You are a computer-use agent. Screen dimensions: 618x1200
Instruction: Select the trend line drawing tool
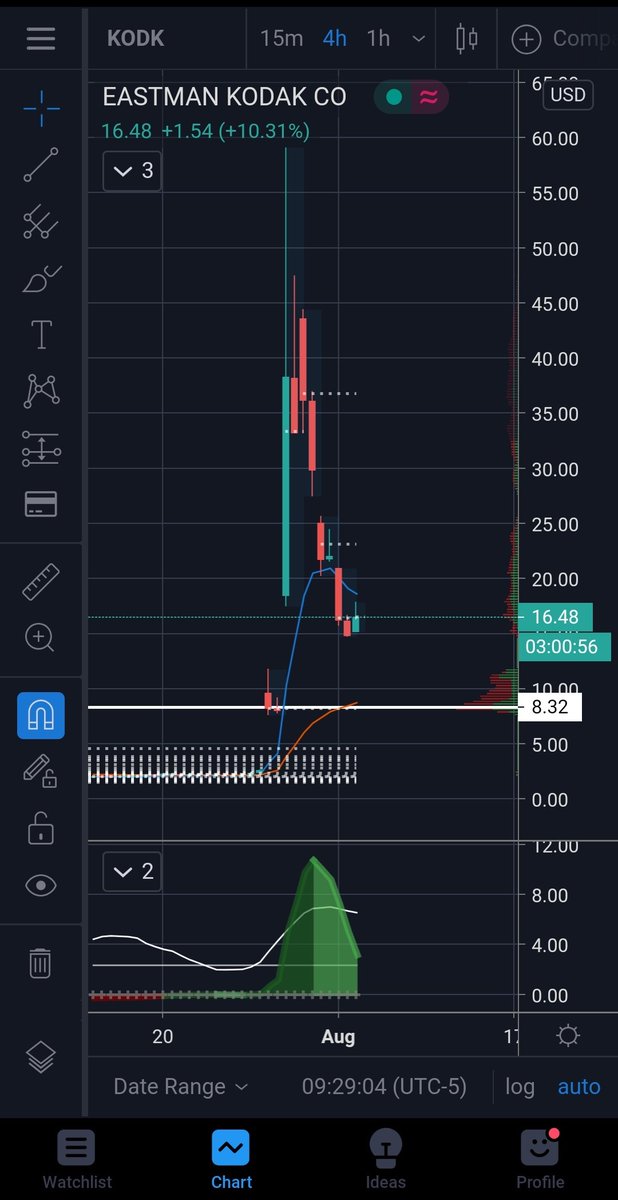coord(41,164)
